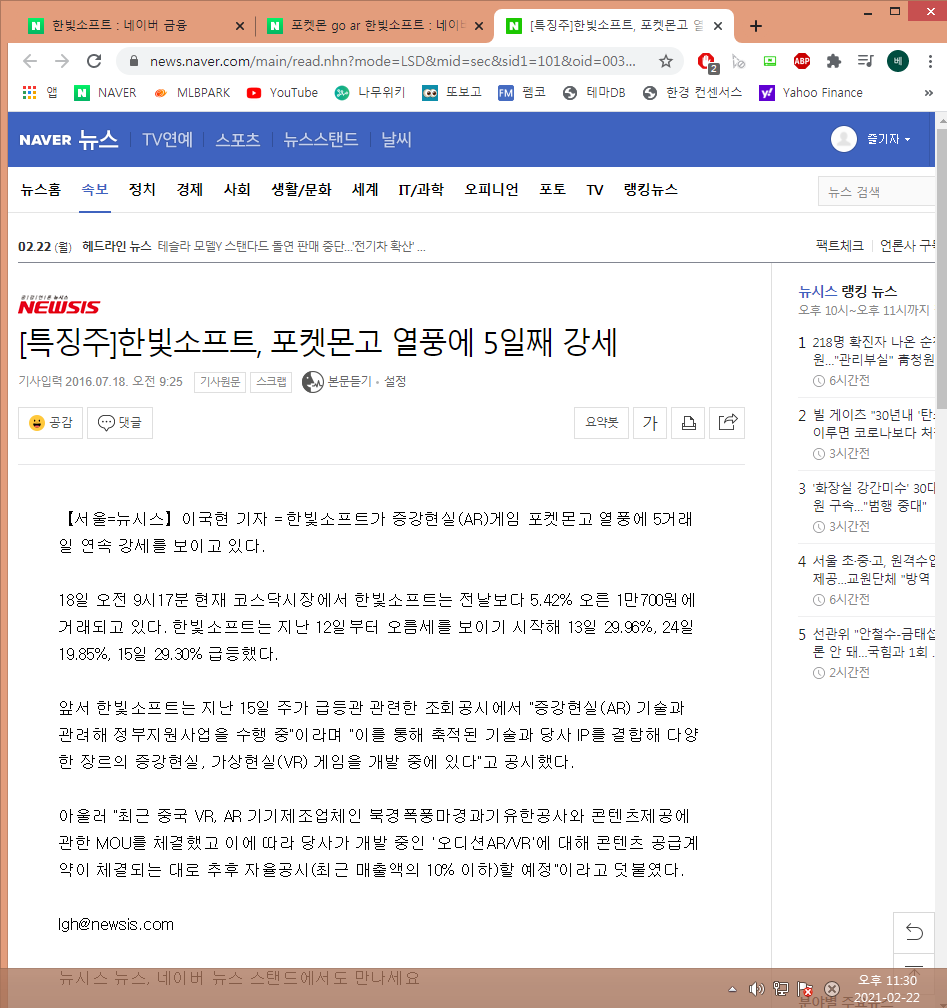Open the 나무위키 bookmark
947x1008 pixels.
(x=370, y=93)
